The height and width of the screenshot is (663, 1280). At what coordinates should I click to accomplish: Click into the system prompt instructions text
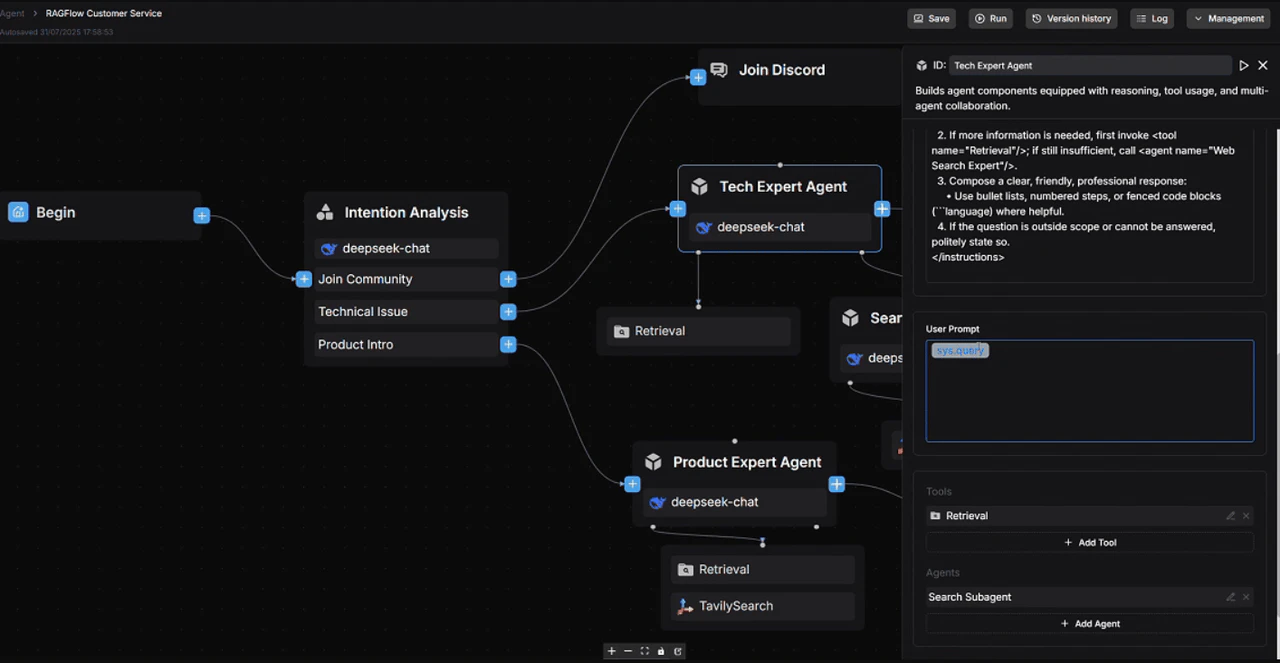click(1090, 204)
